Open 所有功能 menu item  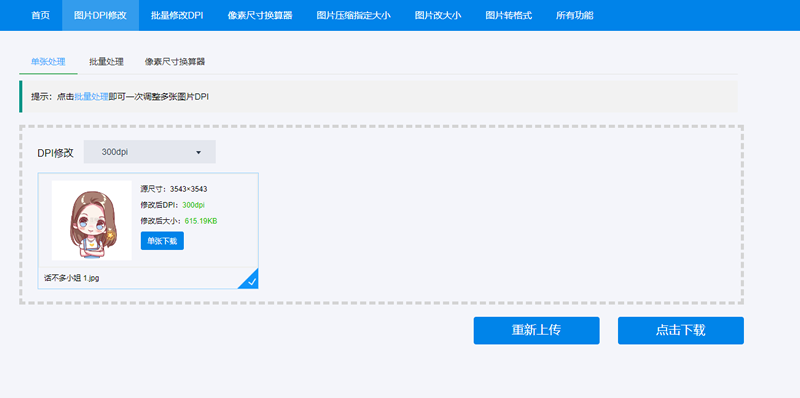[x=574, y=15]
